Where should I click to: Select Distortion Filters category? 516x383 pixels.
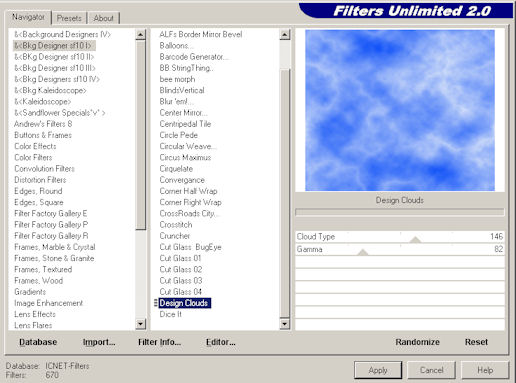click(x=40, y=180)
